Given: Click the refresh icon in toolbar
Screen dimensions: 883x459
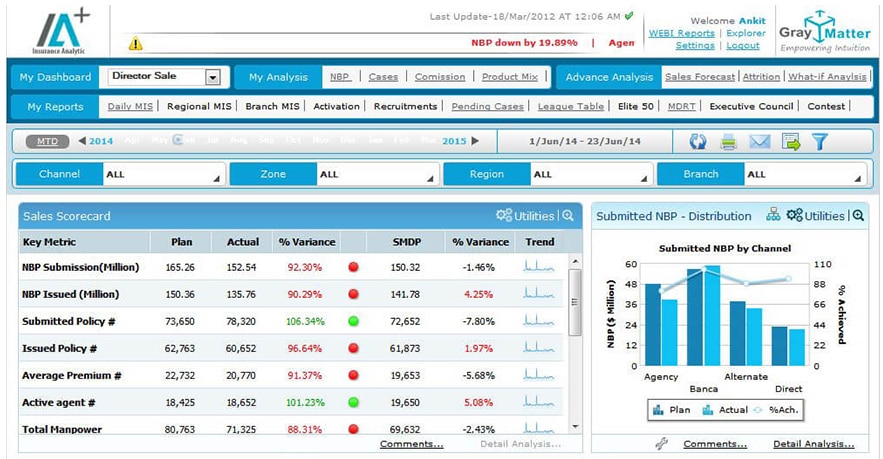Looking at the screenshot, I should (698, 141).
